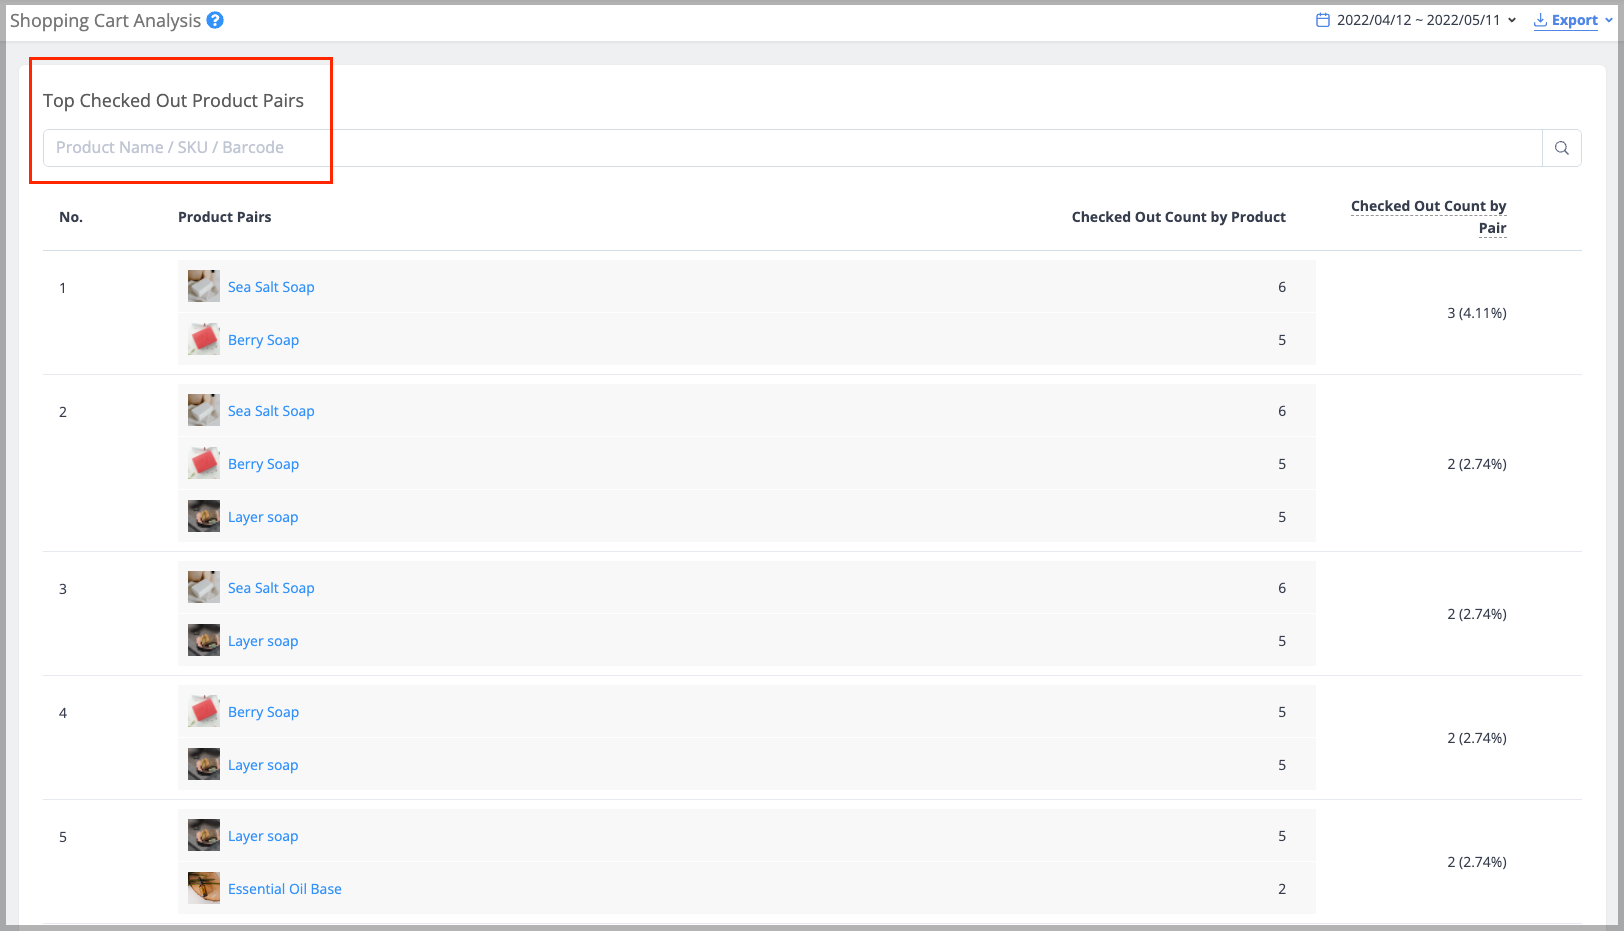Click the Layer soap thumbnail in row 3
The width and height of the screenshot is (1624, 931).
point(203,640)
